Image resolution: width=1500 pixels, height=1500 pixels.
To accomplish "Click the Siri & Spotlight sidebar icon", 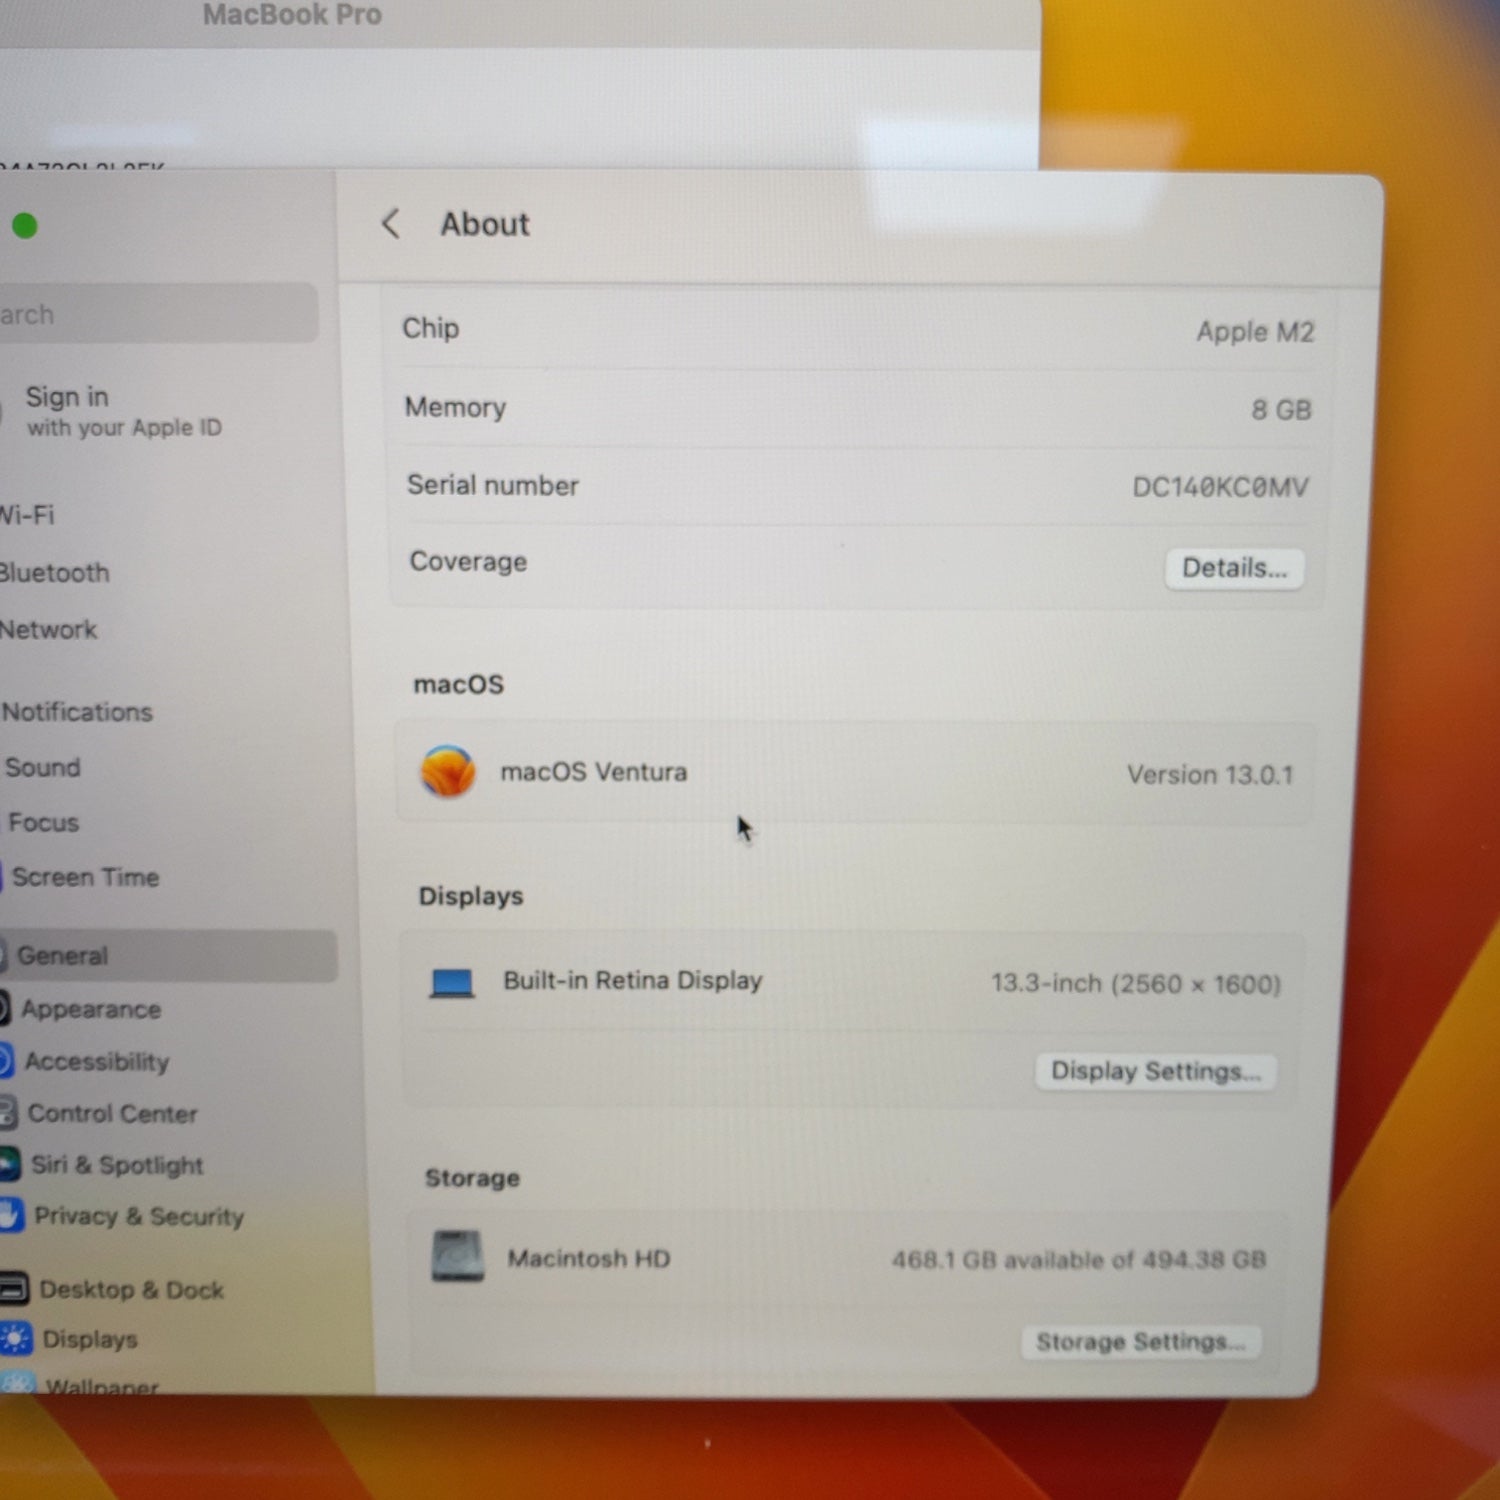I will click(9, 1164).
